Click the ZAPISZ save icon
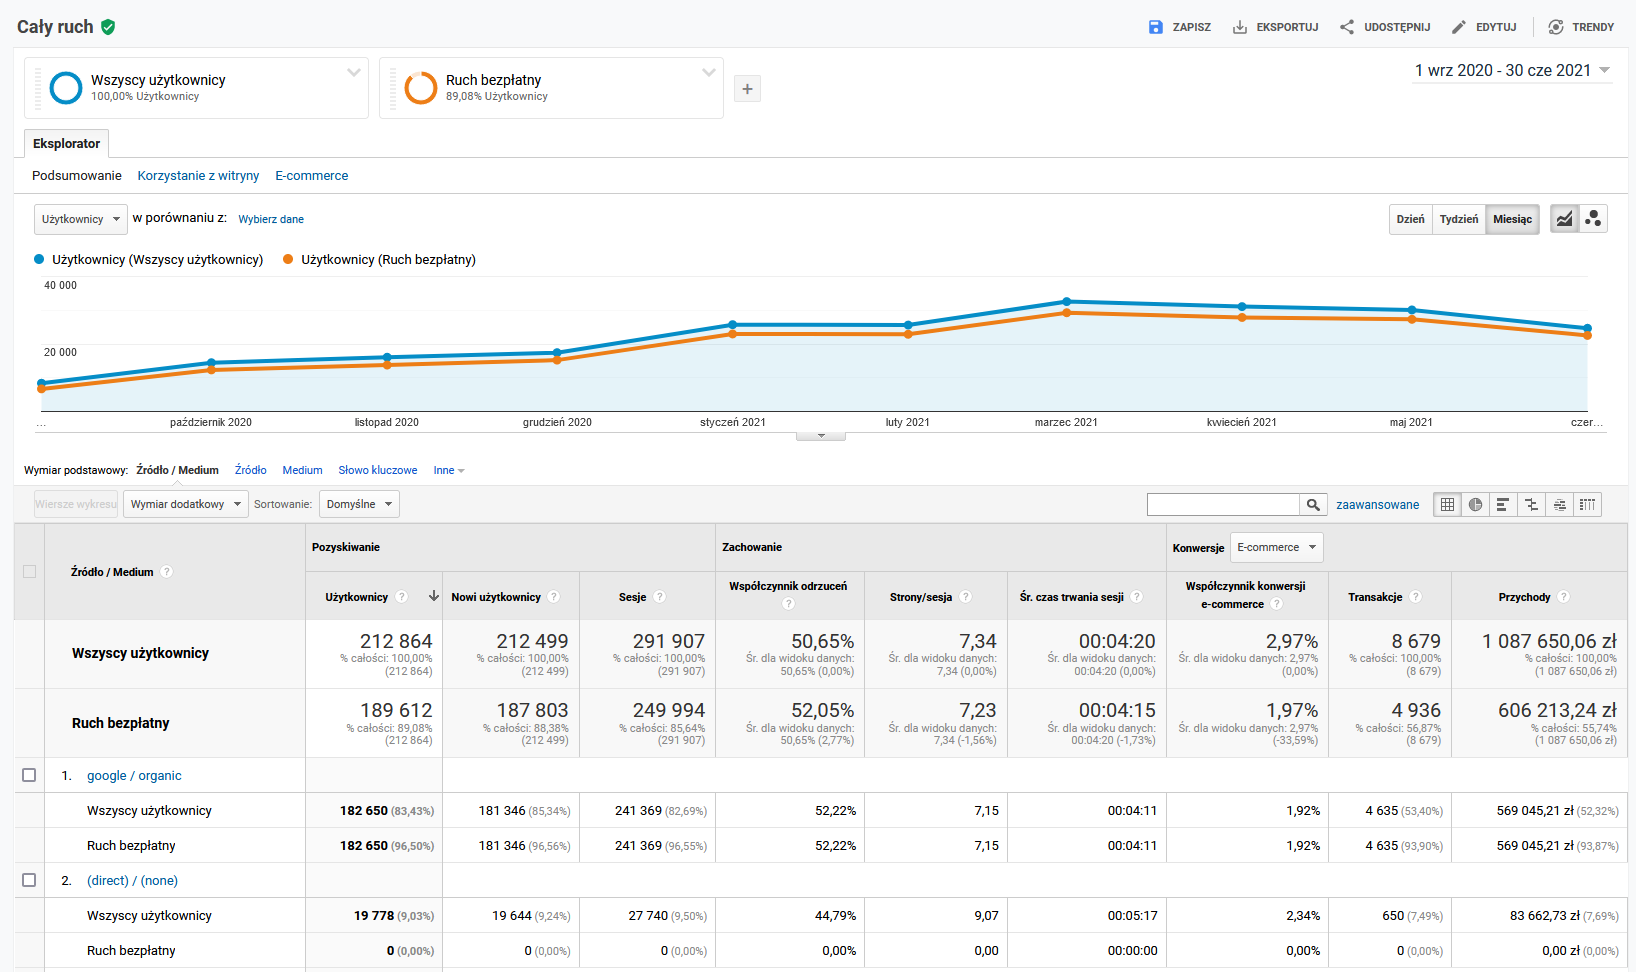 coord(1156,27)
